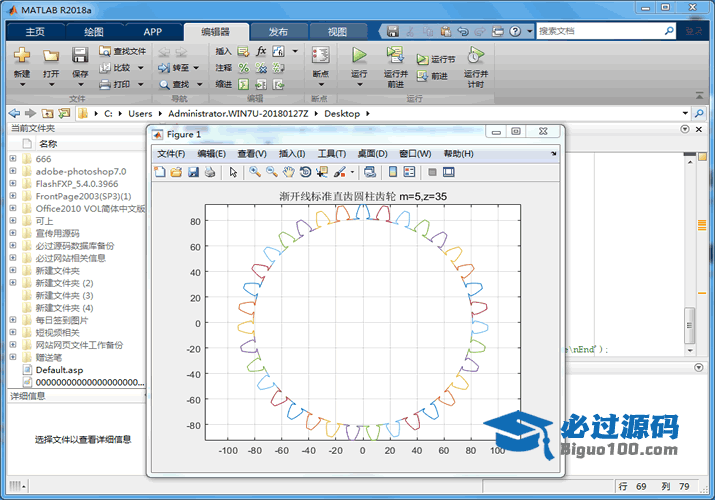Viewport: 715px width, 500px height.
Task: Click the breakpoints icon above 断点
Action: 321,55
